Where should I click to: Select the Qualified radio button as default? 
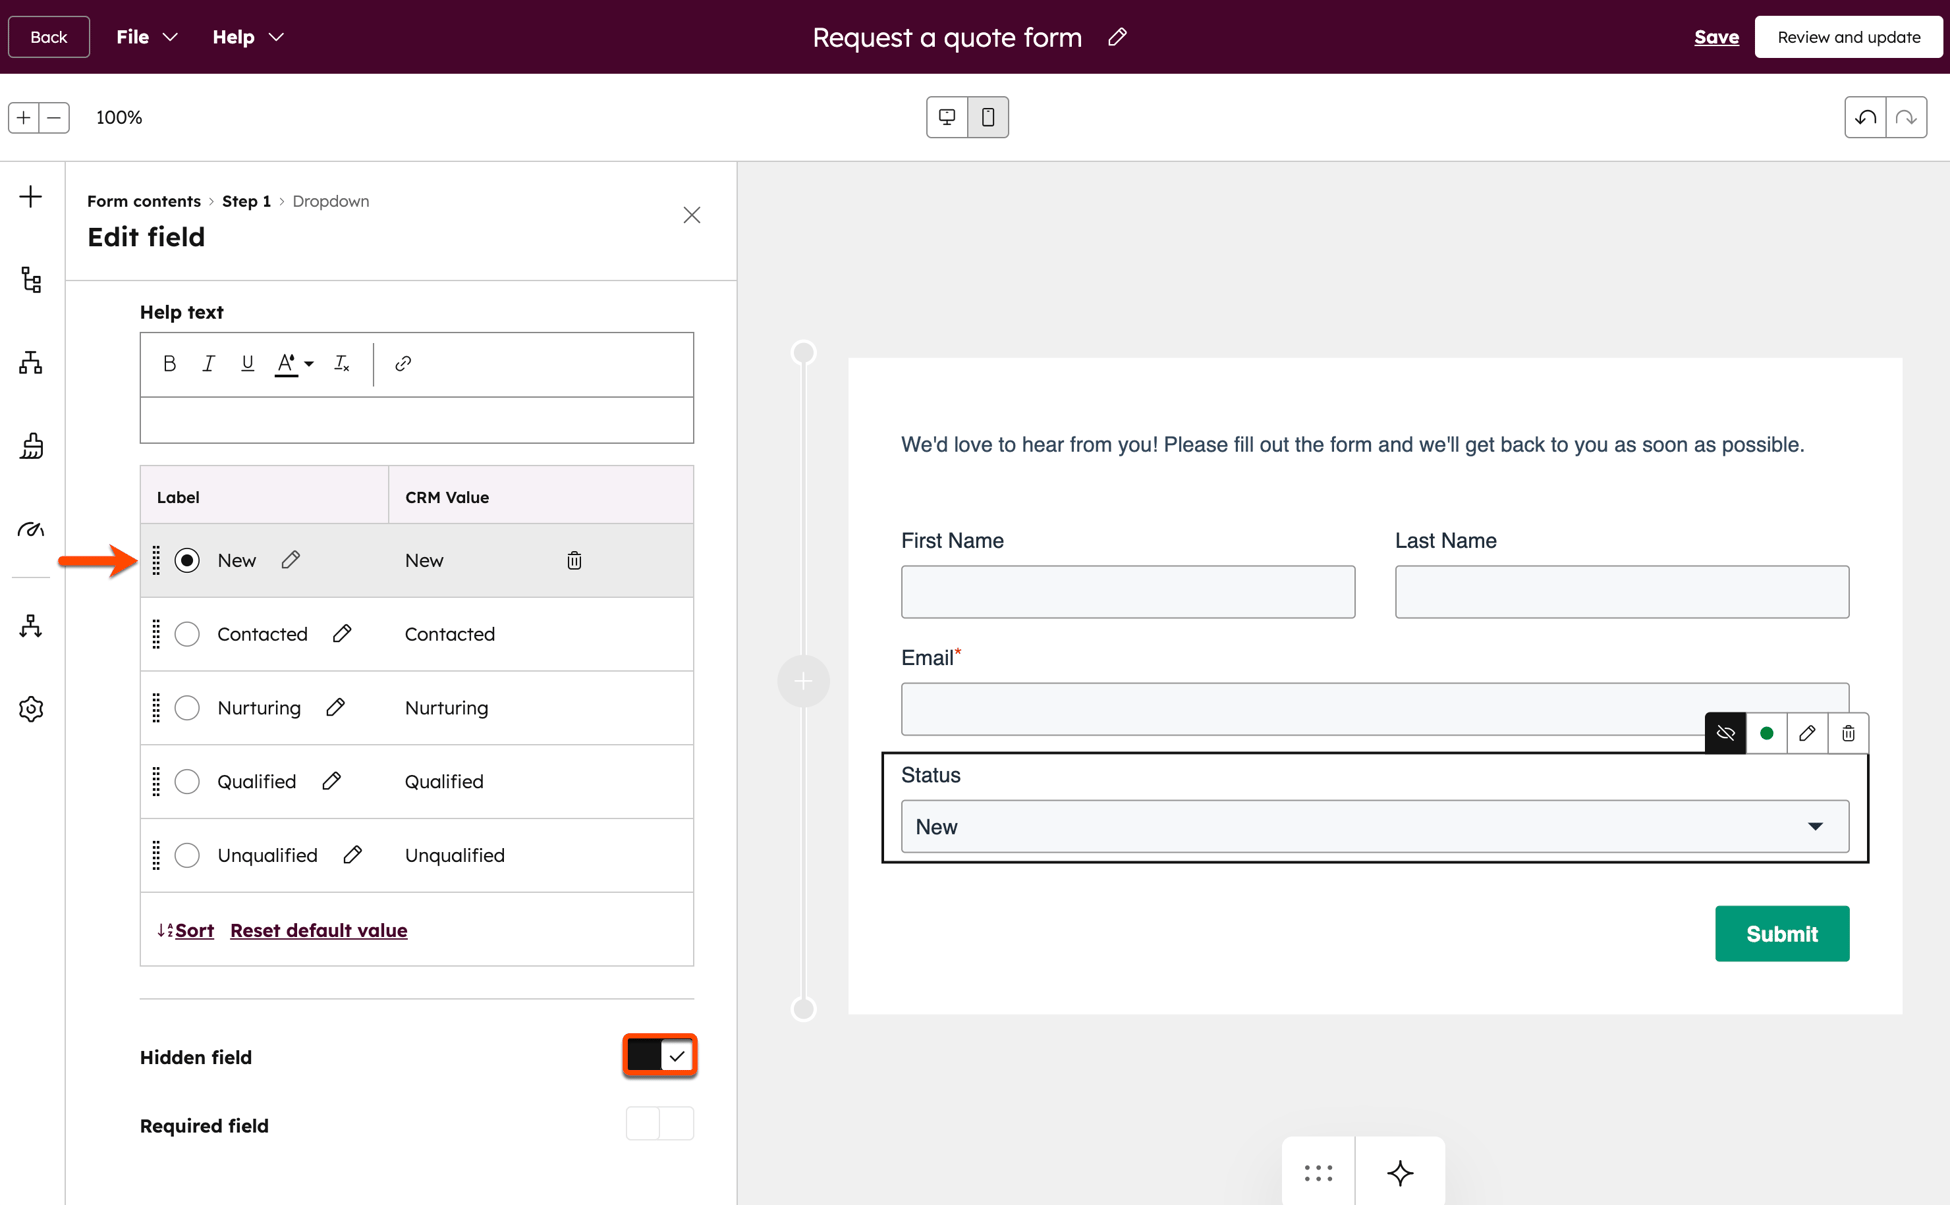point(187,781)
